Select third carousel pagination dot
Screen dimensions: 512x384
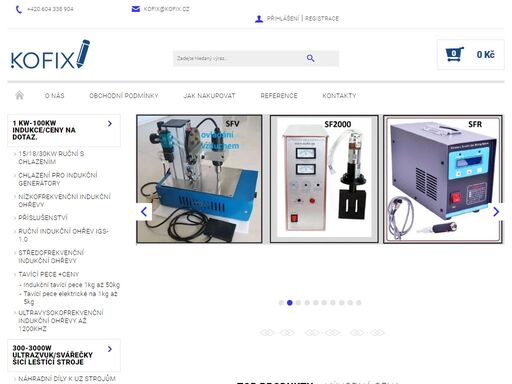coord(298,303)
